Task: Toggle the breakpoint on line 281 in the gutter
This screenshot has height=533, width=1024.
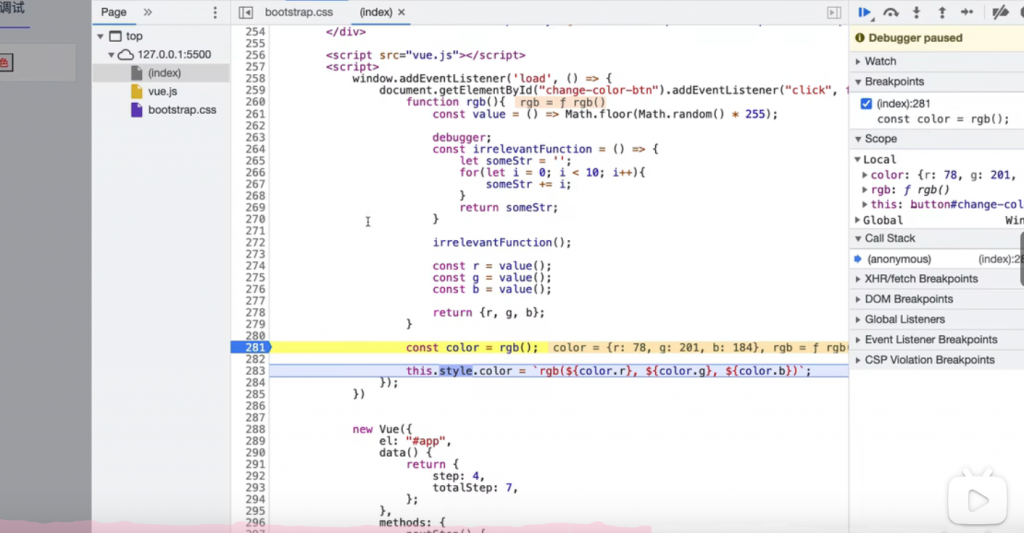Action: tap(250, 347)
